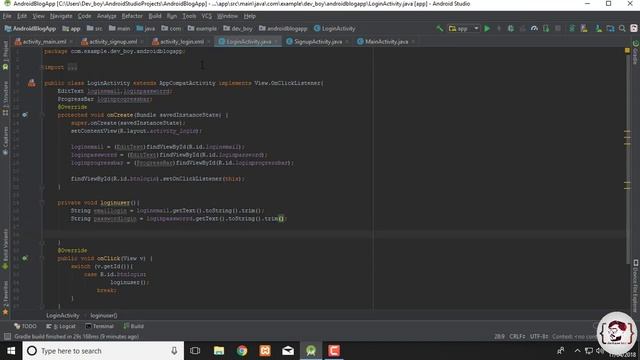The height and width of the screenshot is (360, 640).
Task: Open the Android Profiler gauge icon
Action: click(x=534, y=29)
